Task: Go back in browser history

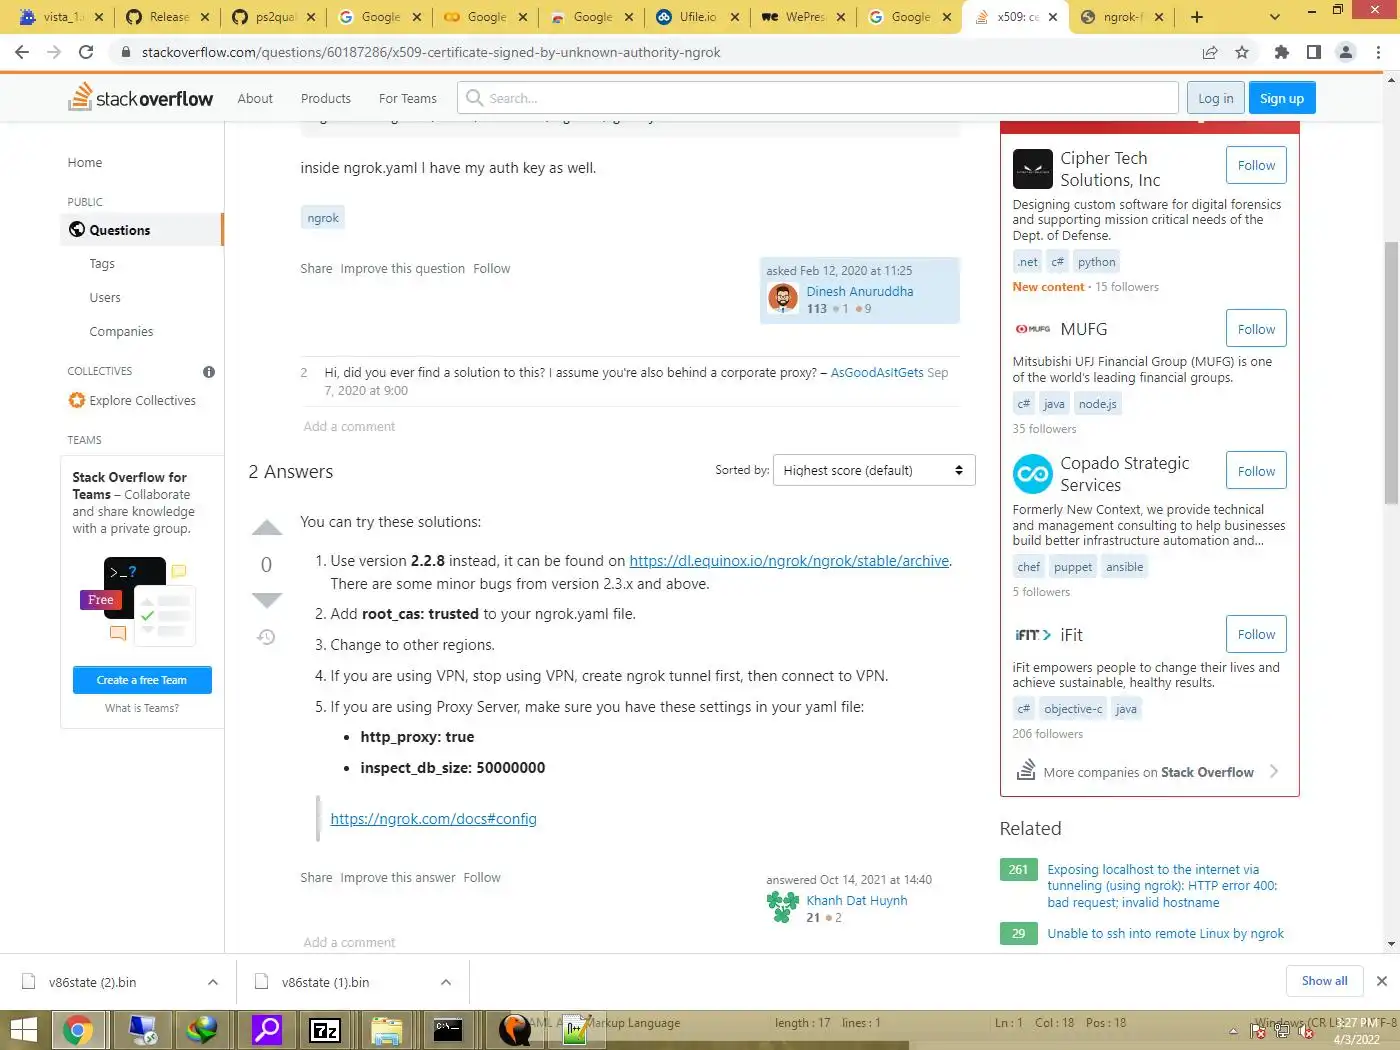Action: (22, 52)
